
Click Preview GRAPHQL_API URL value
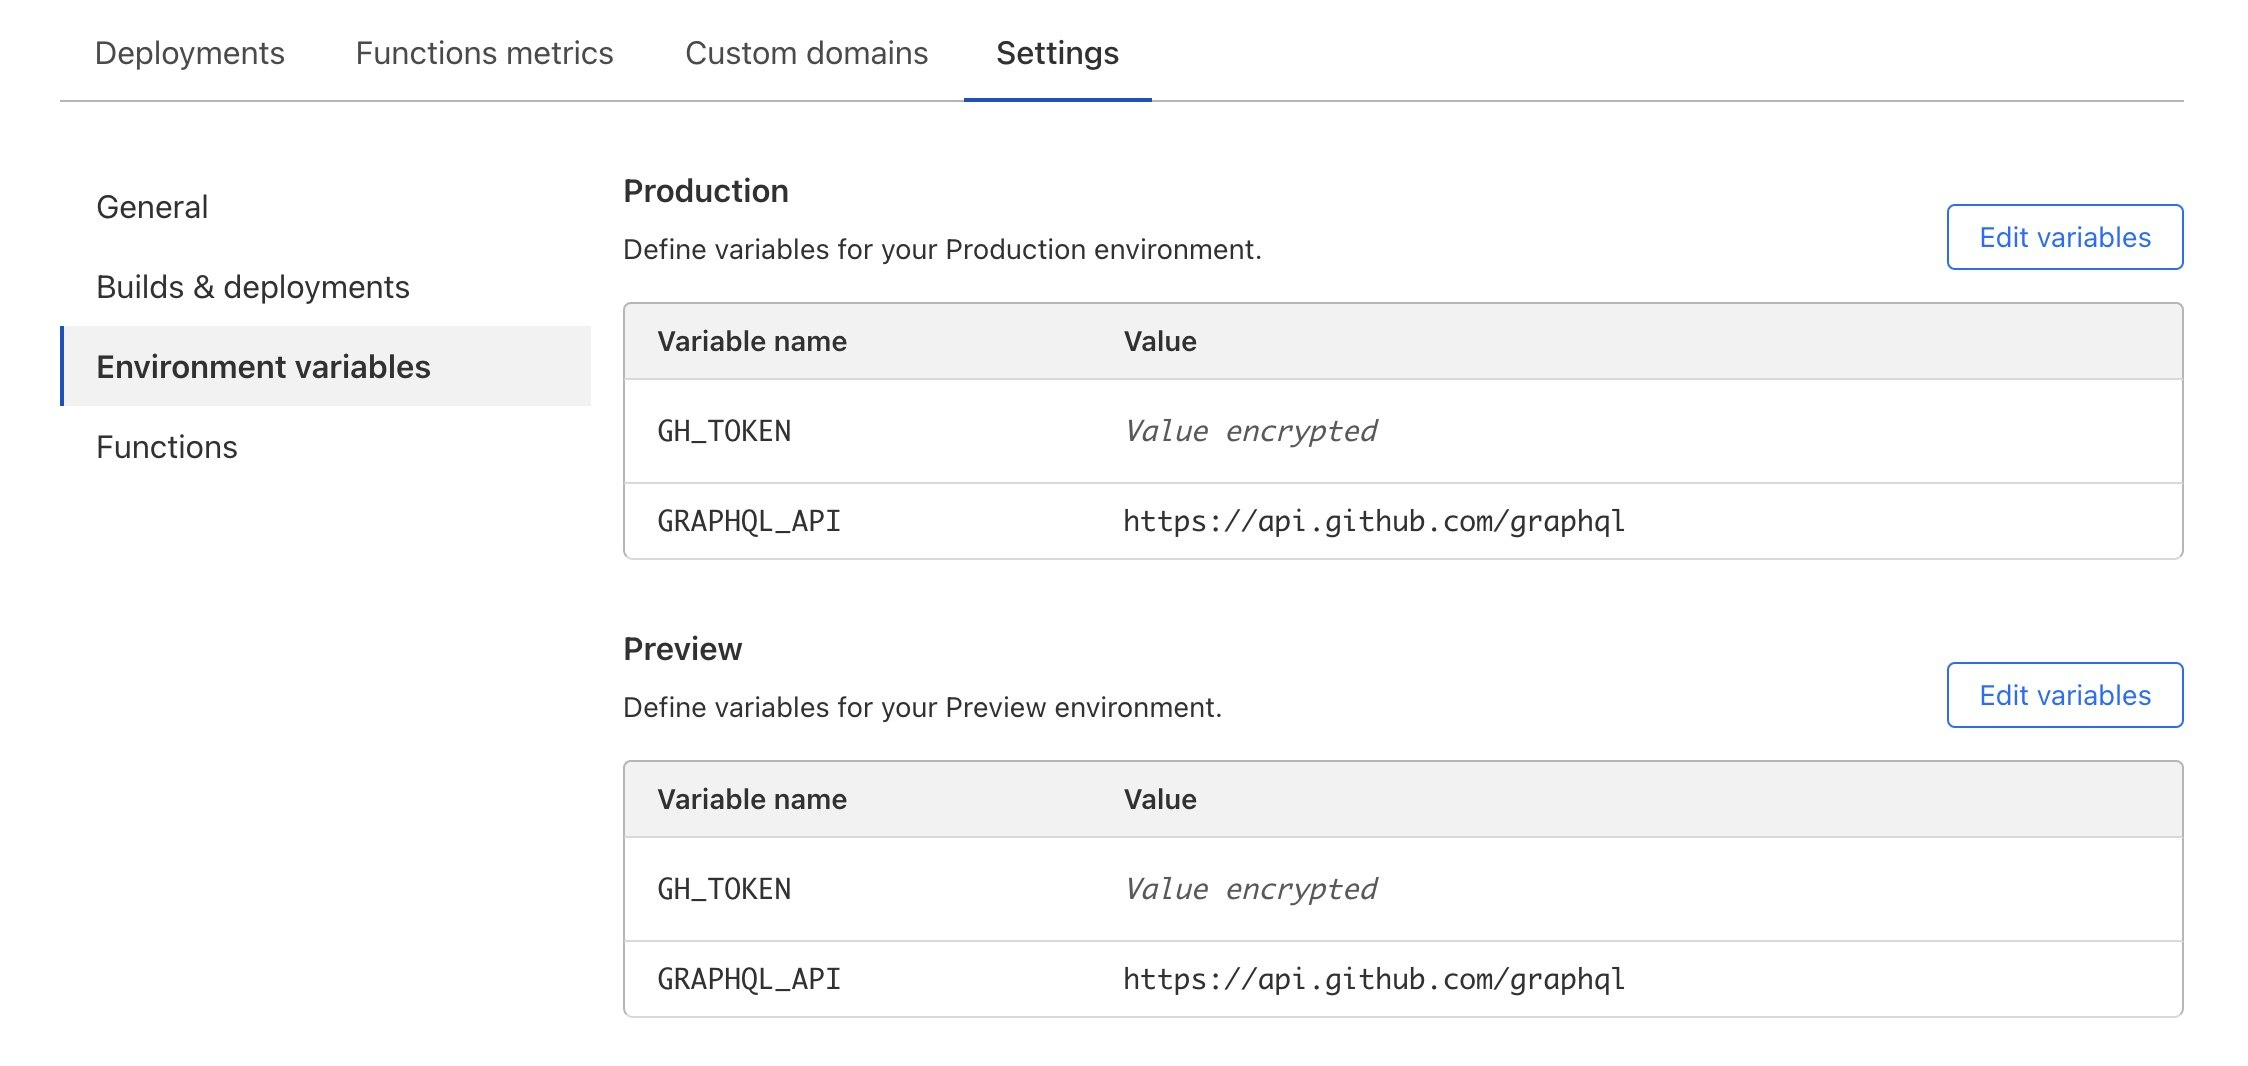coord(1373,979)
